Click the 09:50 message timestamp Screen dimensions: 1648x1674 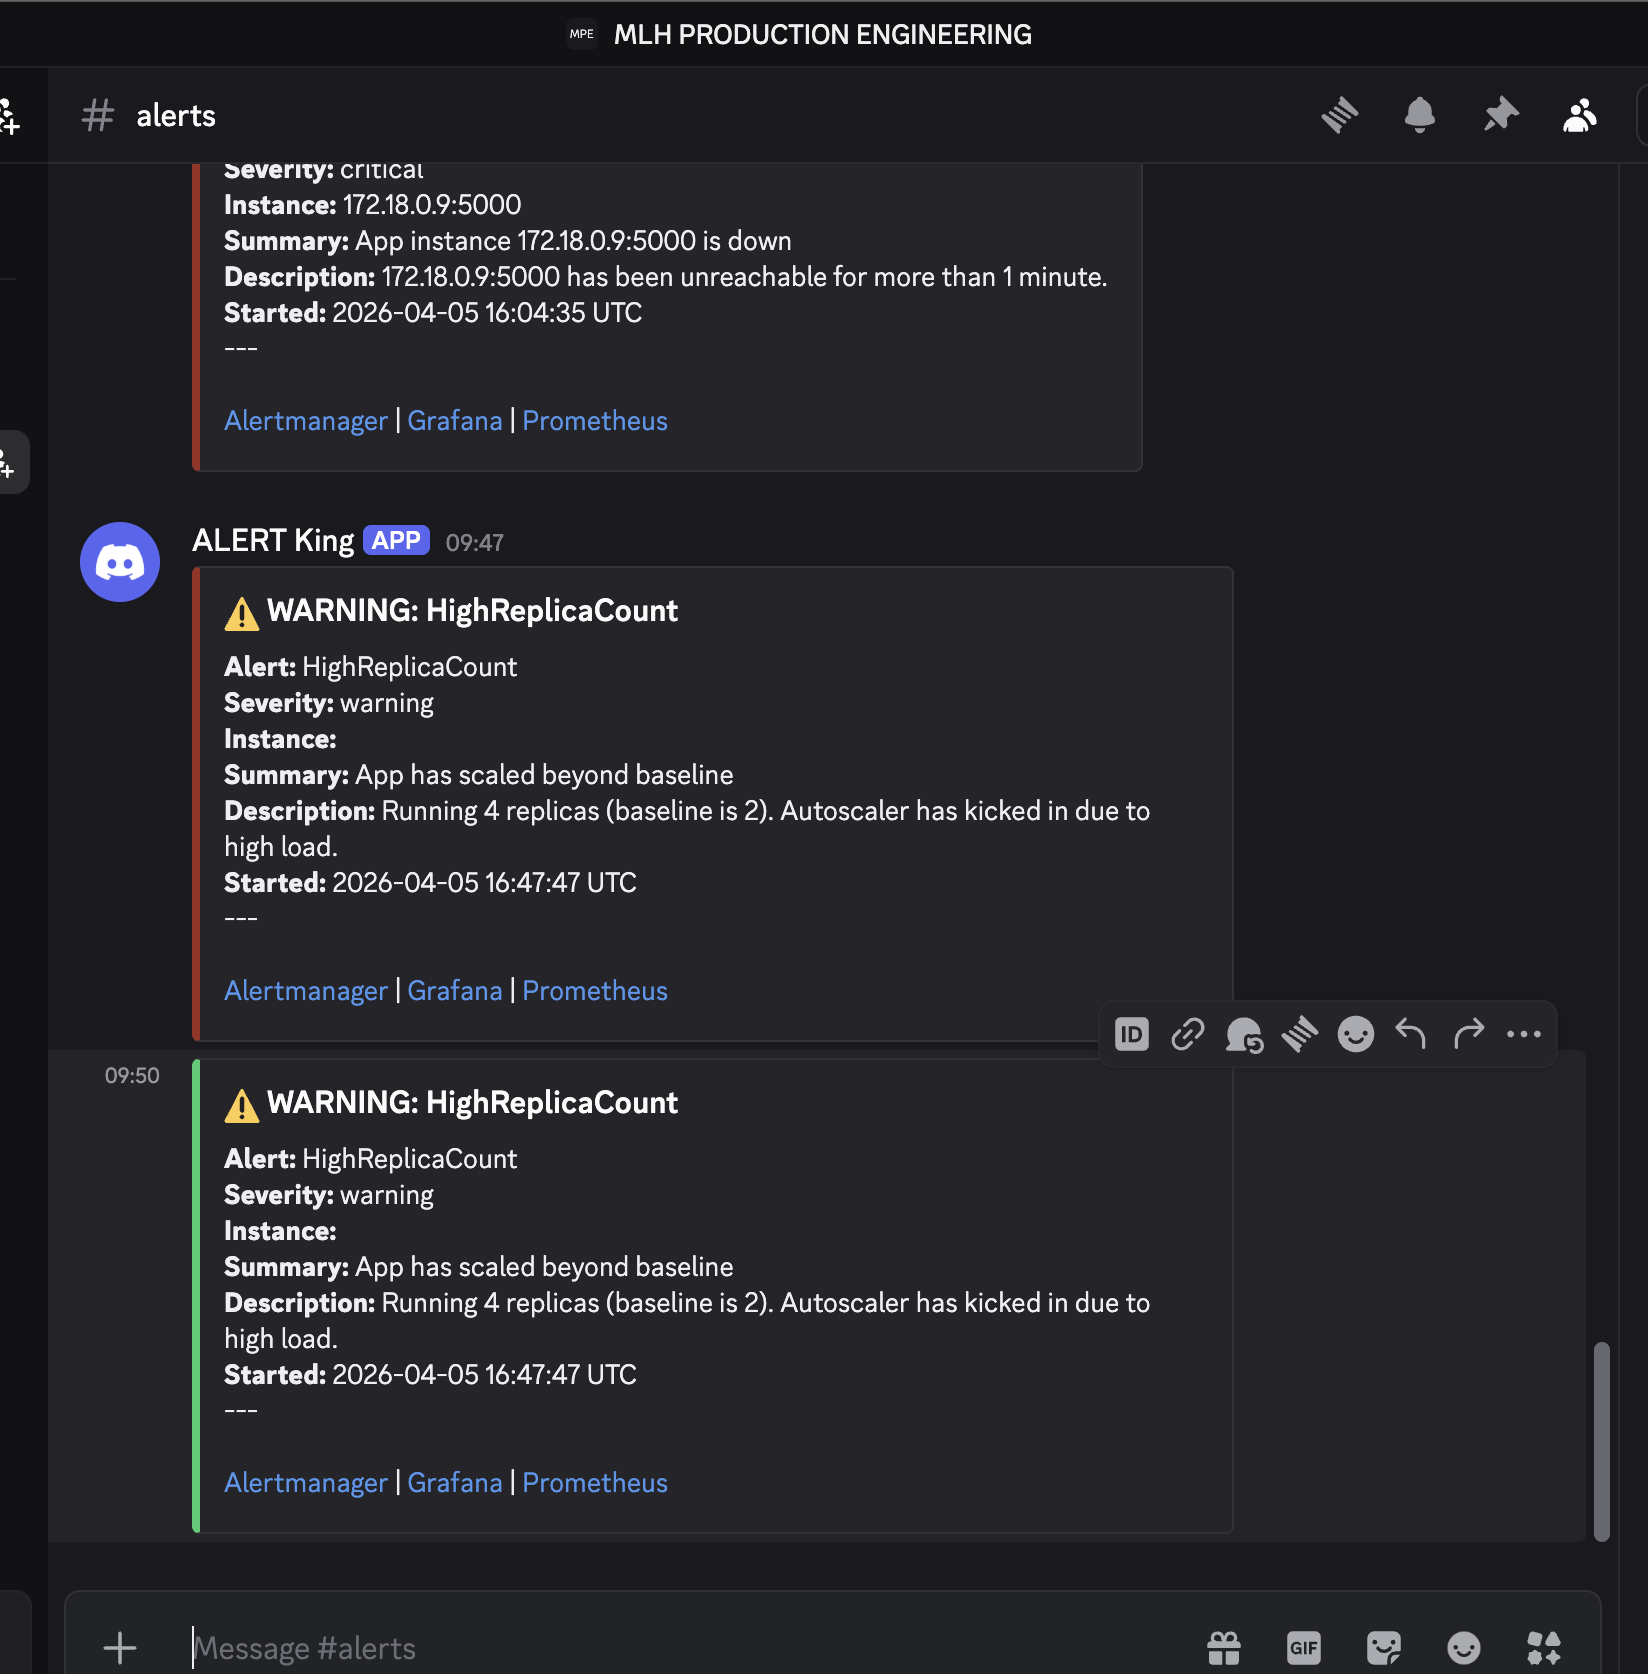point(132,1076)
